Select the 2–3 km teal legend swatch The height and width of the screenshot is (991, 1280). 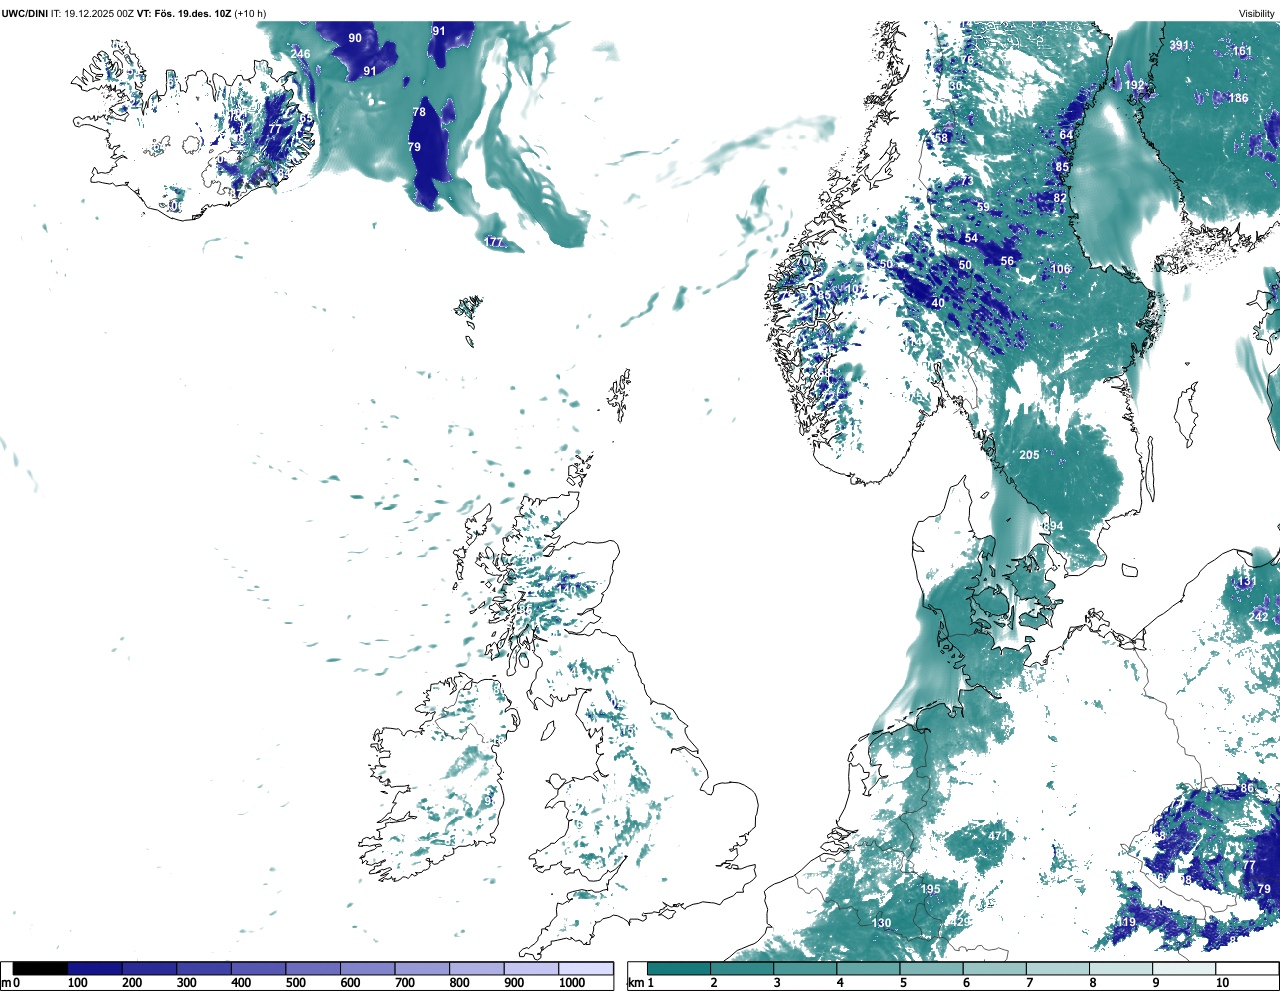pos(742,968)
